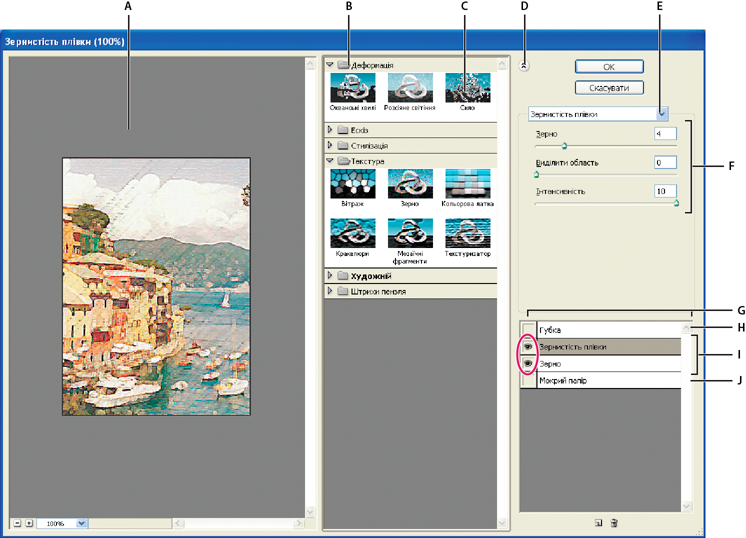Click the new effect layer icon
746x538 pixels.
pyautogui.click(x=599, y=523)
